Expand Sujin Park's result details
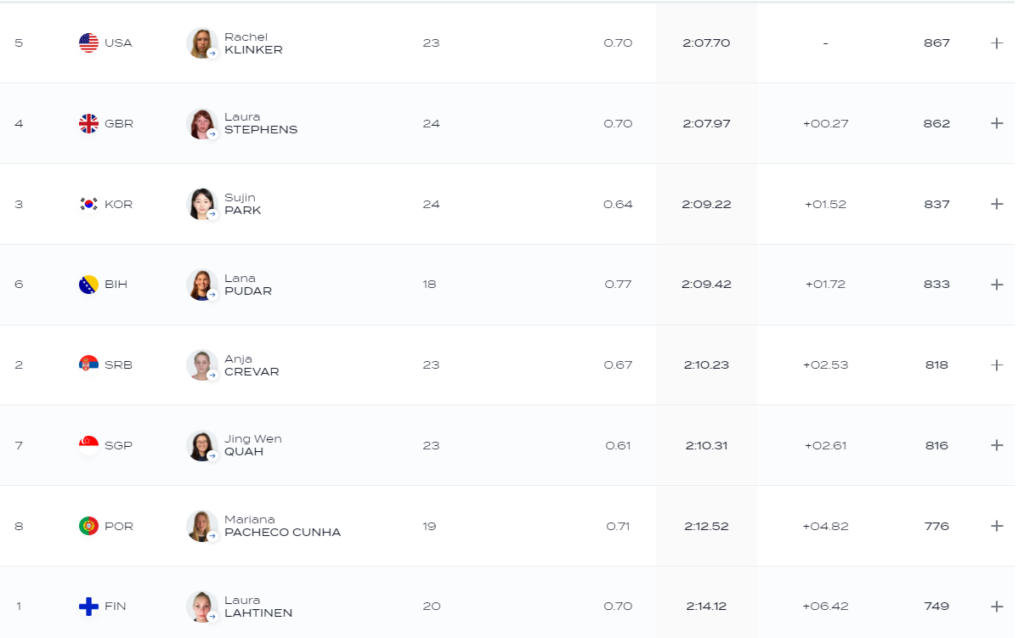The width and height of the screenshot is (1024, 638). point(996,204)
